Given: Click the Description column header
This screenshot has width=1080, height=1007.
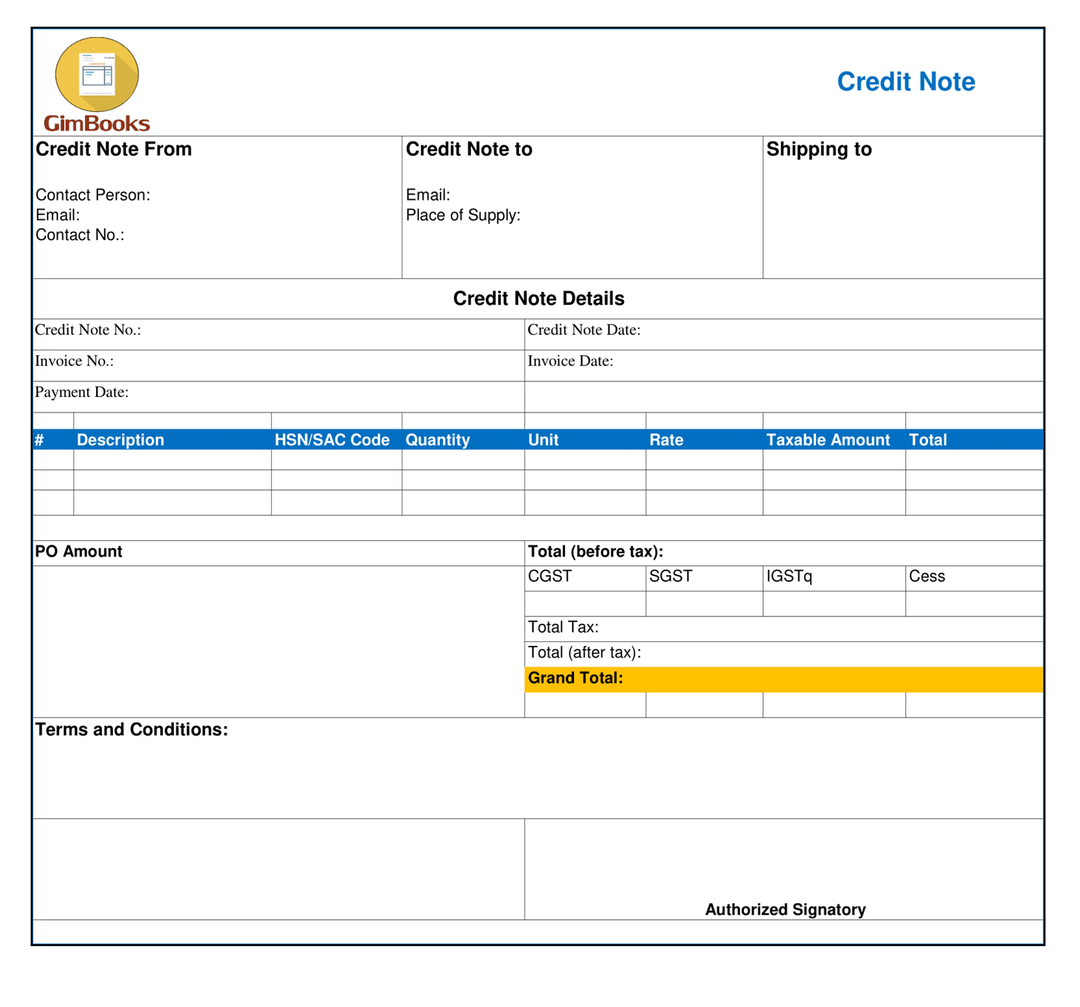Looking at the screenshot, I should (120, 439).
